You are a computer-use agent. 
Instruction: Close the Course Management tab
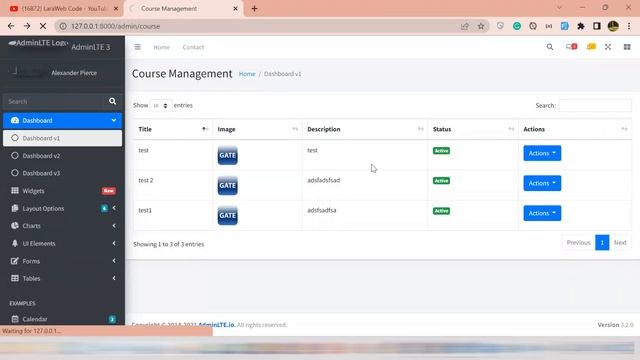click(x=235, y=8)
